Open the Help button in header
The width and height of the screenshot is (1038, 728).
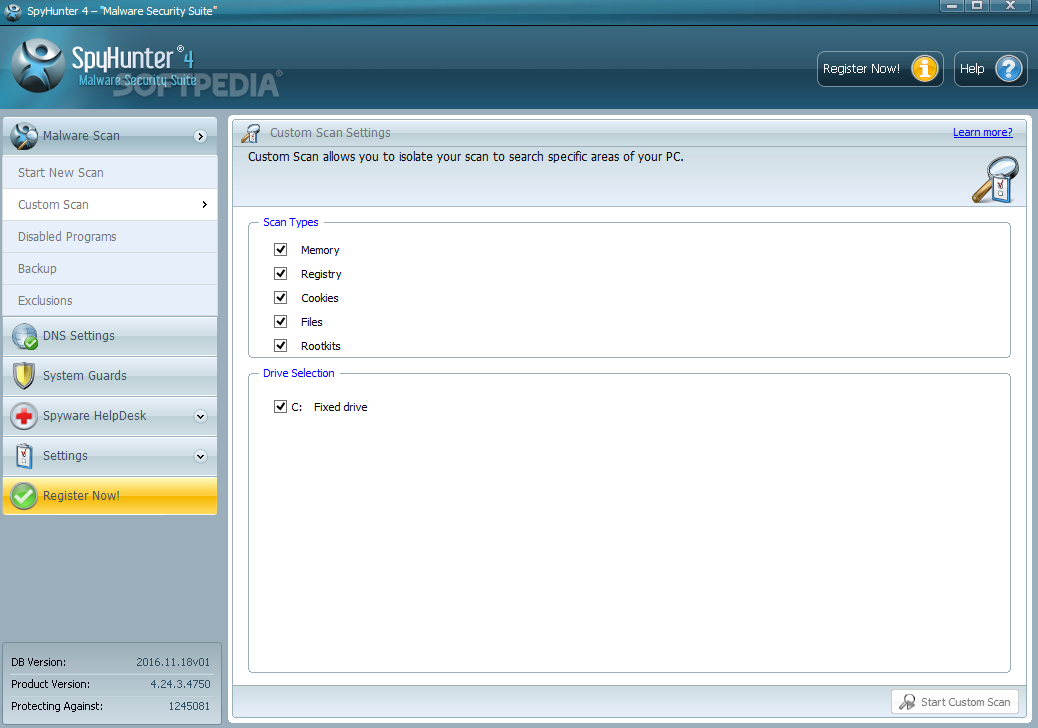990,69
